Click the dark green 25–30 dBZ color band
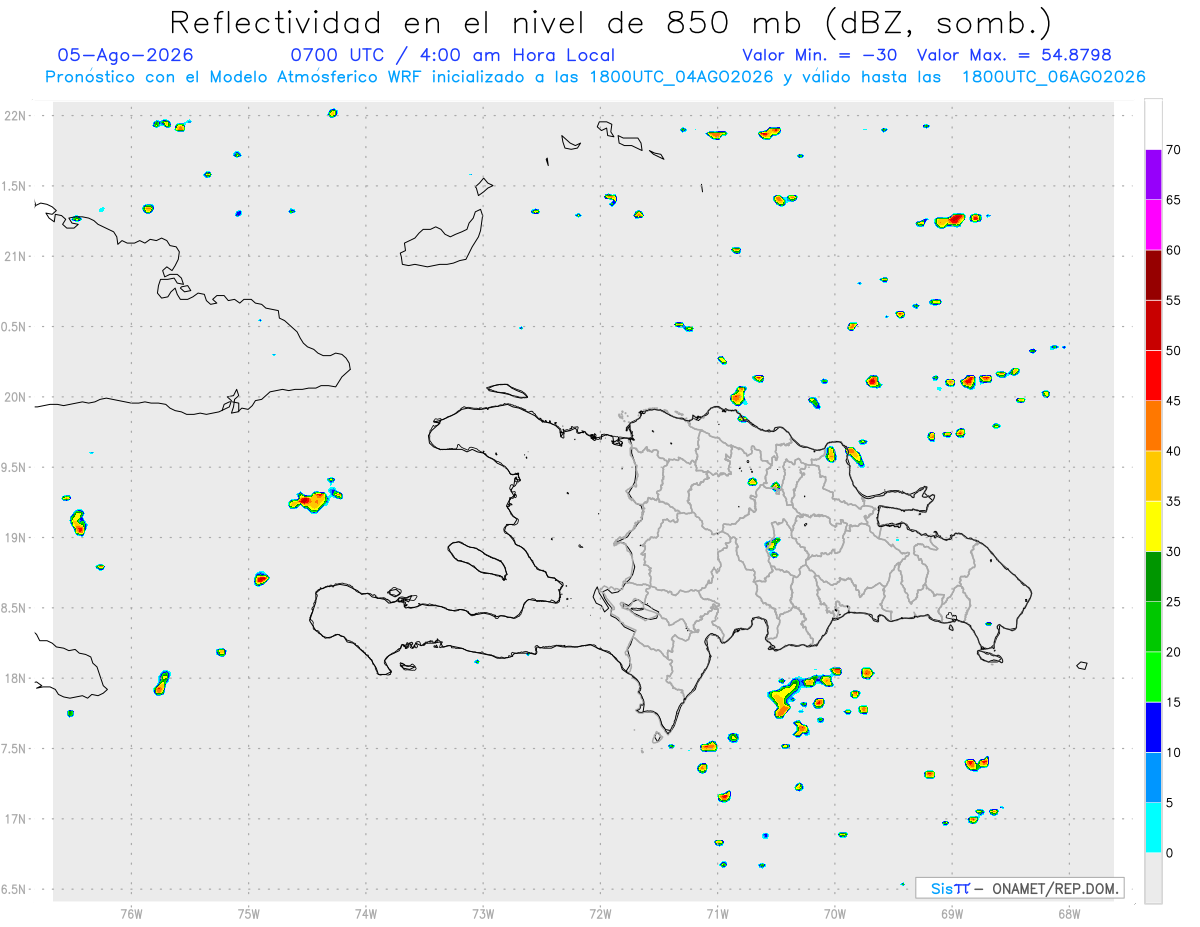The width and height of the screenshot is (1200, 927). click(1153, 577)
